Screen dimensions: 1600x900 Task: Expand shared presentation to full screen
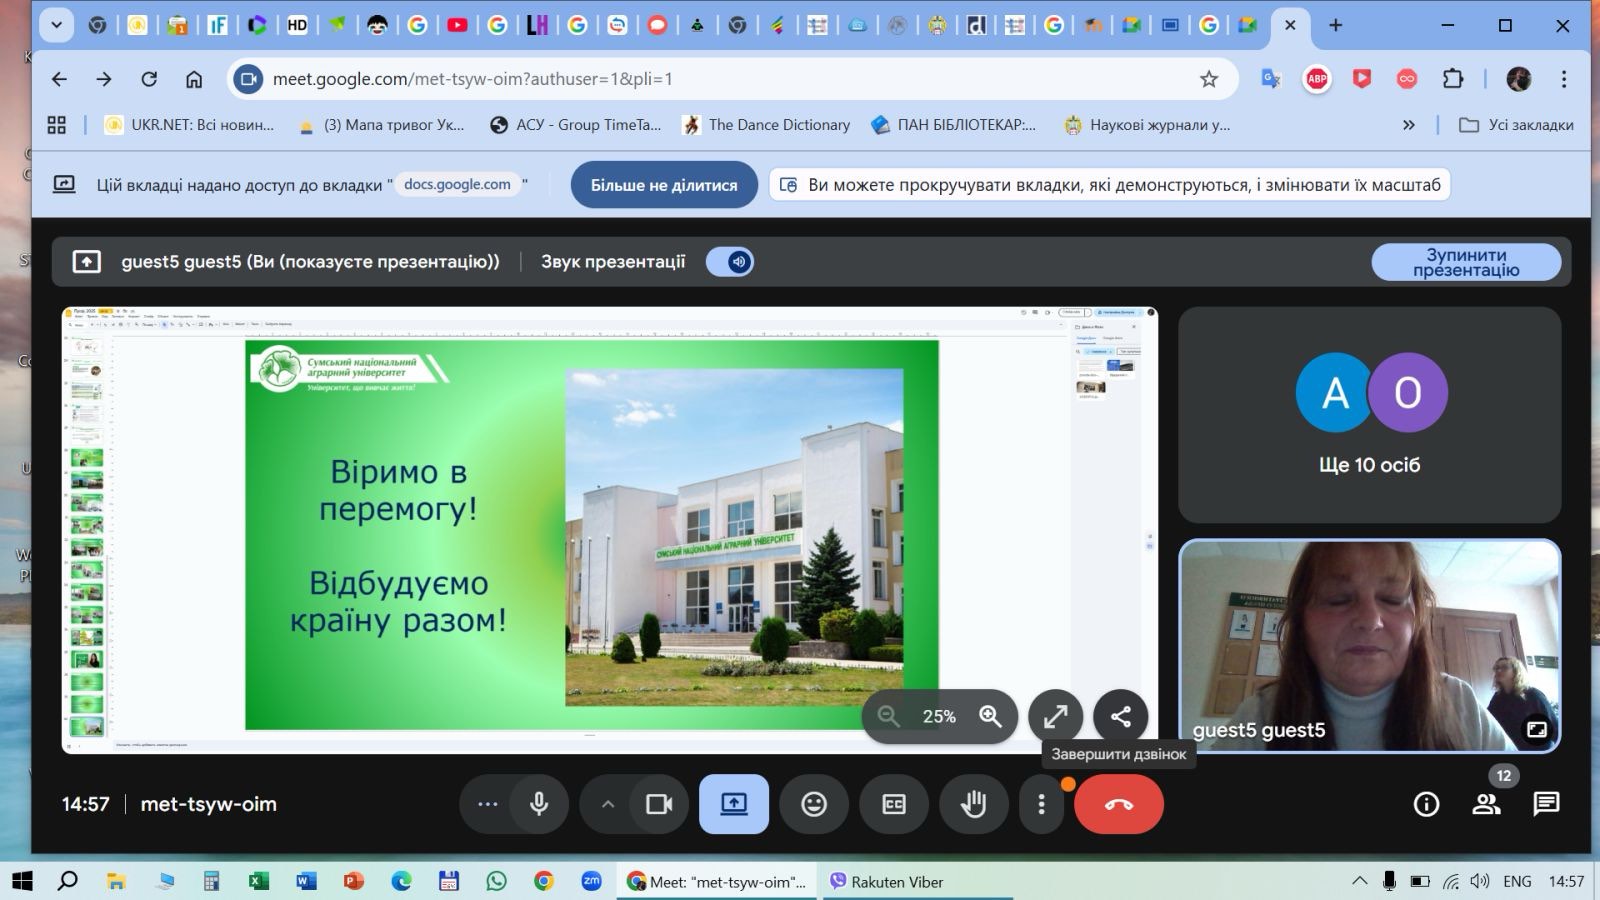(x=1055, y=716)
